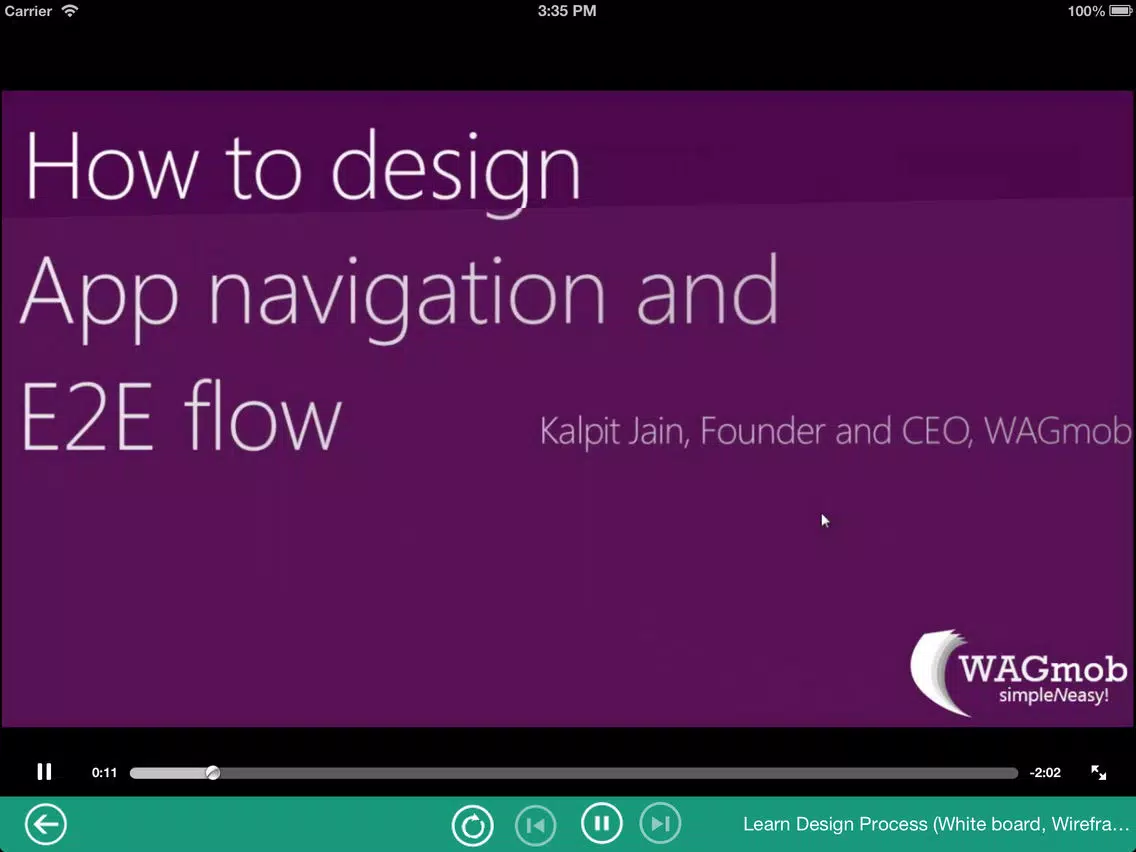Skip to the next video in the green bar
The height and width of the screenshot is (852, 1136).
(x=660, y=824)
